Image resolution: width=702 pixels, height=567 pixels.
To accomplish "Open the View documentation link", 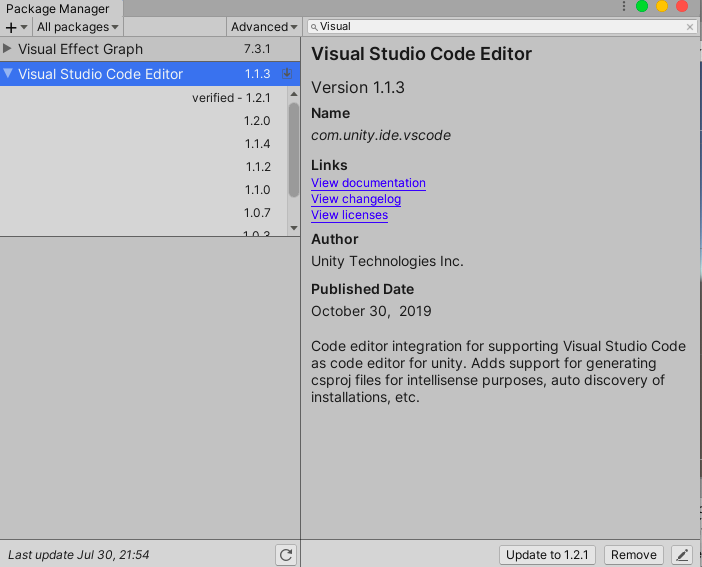I will coord(368,183).
